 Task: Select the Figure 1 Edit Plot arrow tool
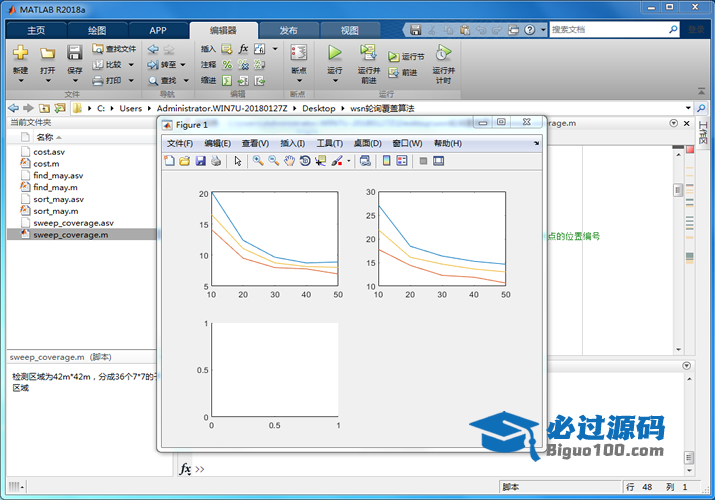pyautogui.click(x=238, y=161)
